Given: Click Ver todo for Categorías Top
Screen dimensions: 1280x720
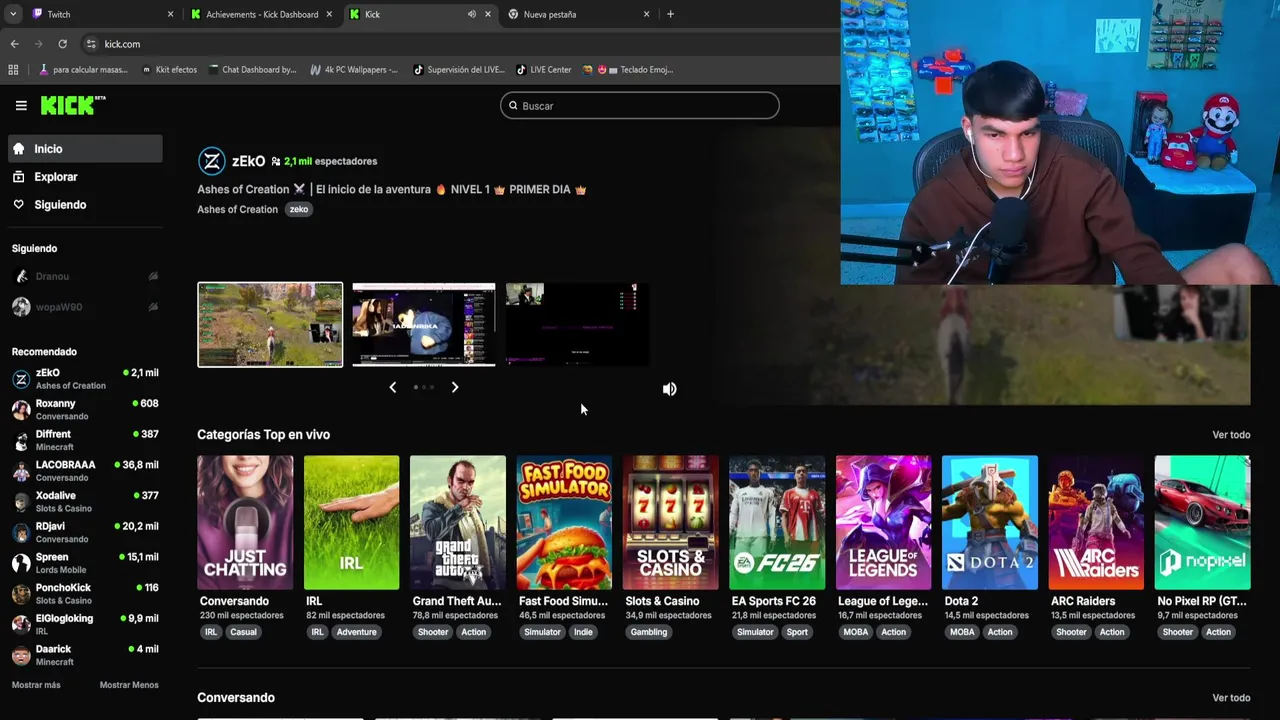Looking at the screenshot, I should [x=1231, y=435].
